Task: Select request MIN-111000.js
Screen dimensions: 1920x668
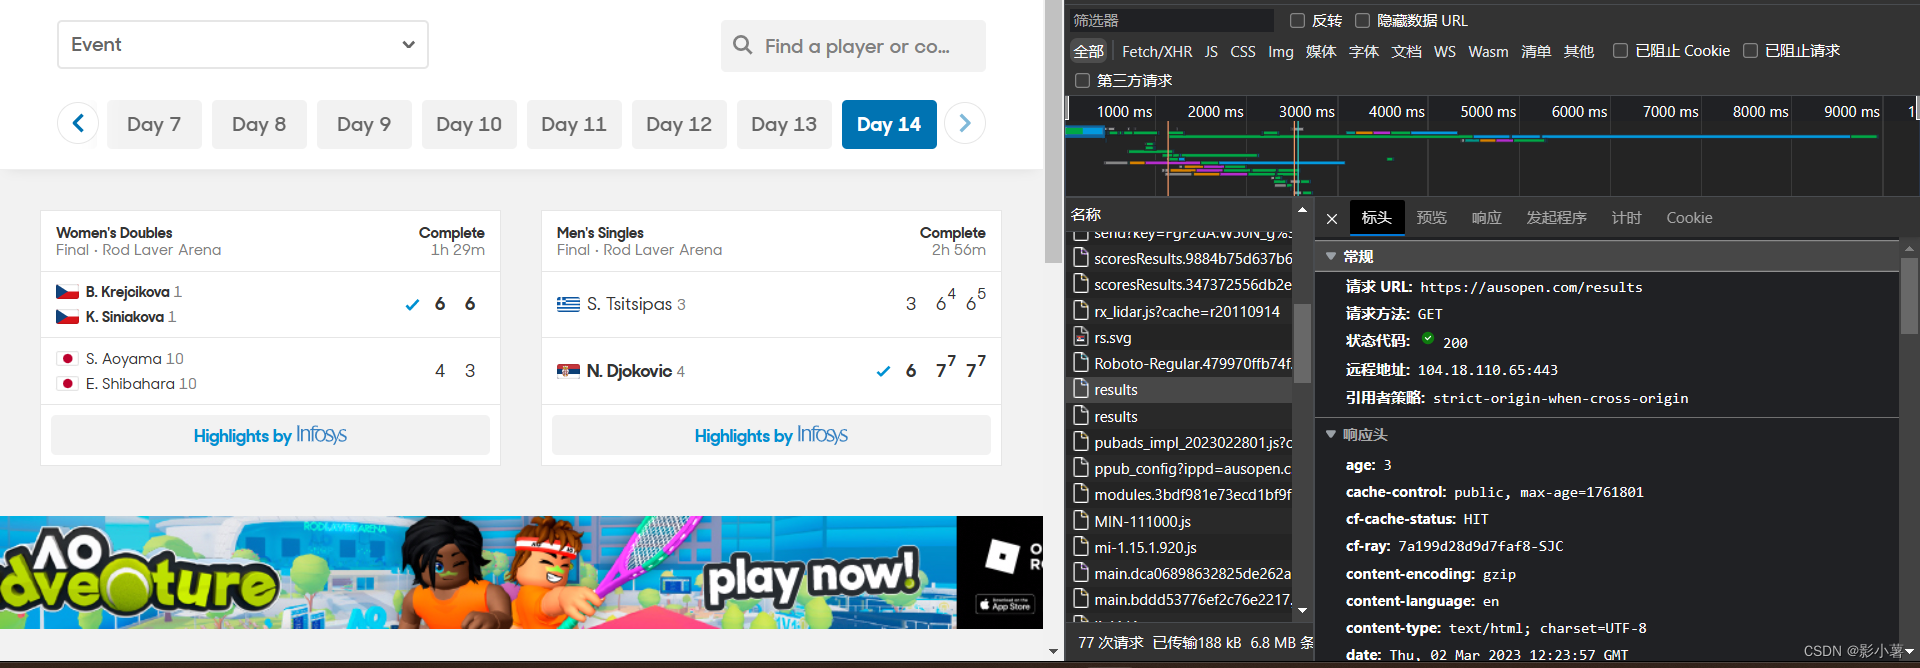Action: click(1181, 521)
